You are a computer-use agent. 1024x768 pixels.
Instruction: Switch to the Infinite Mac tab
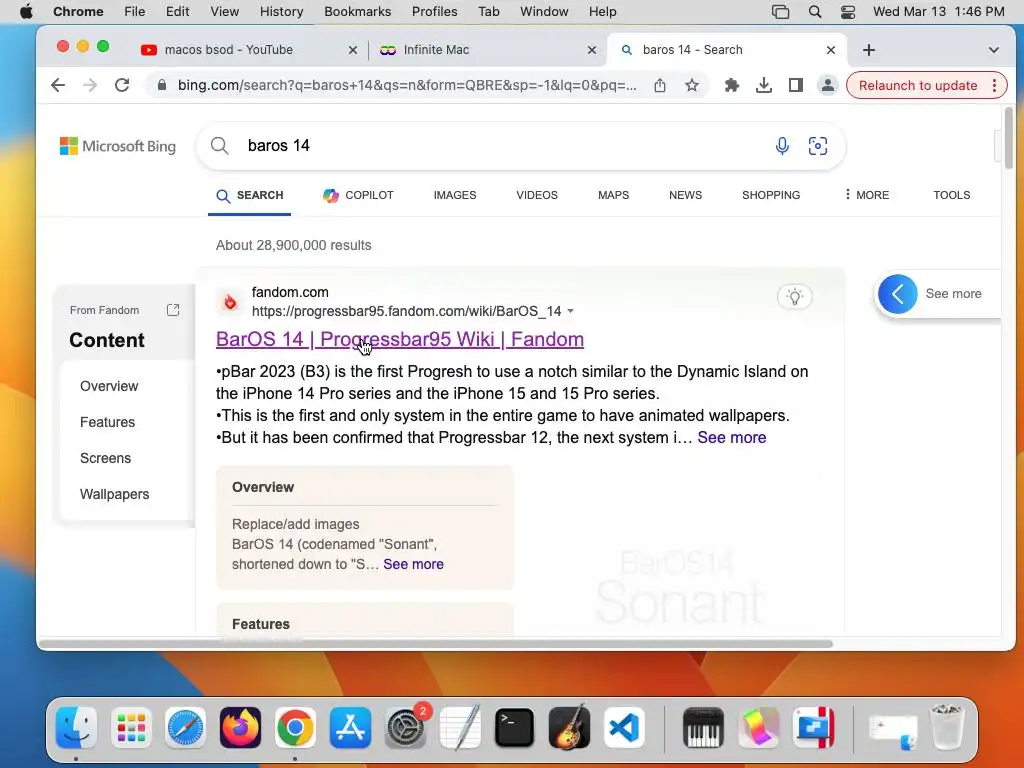436,50
